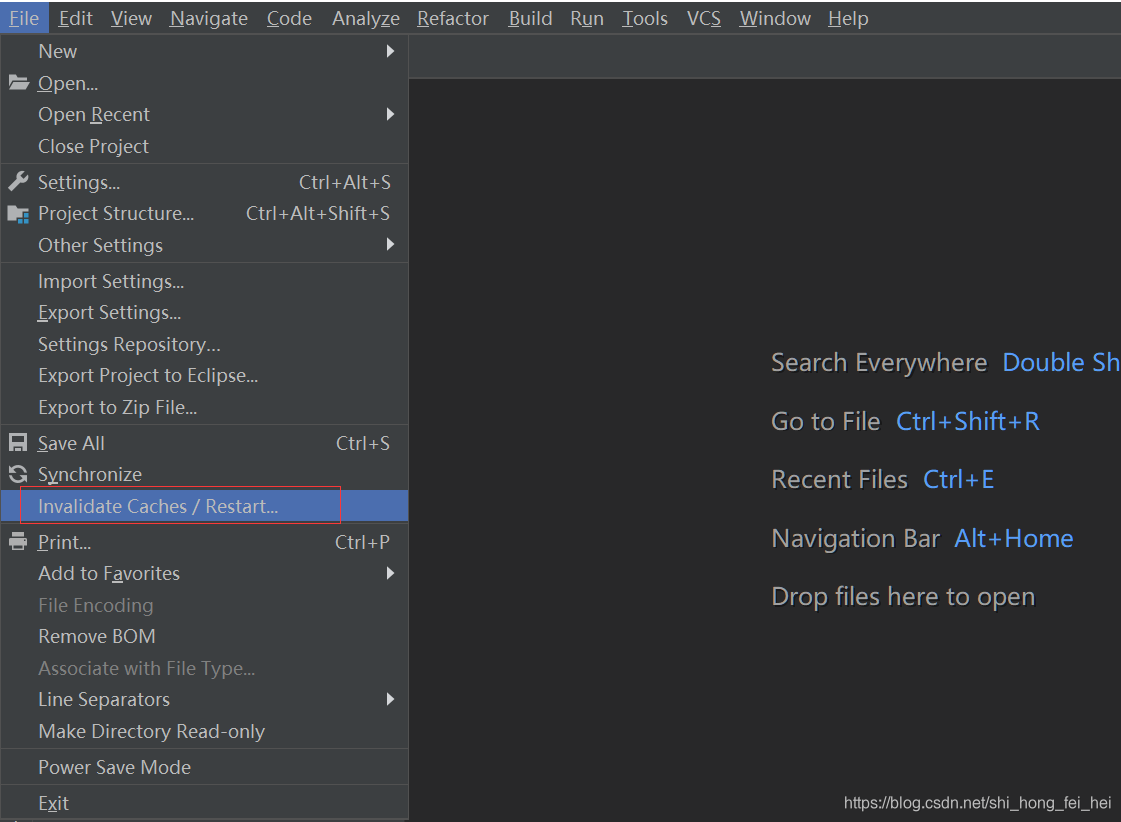
Task: Click the 'Double Sh' shortcut text
Action: click(1061, 363)
